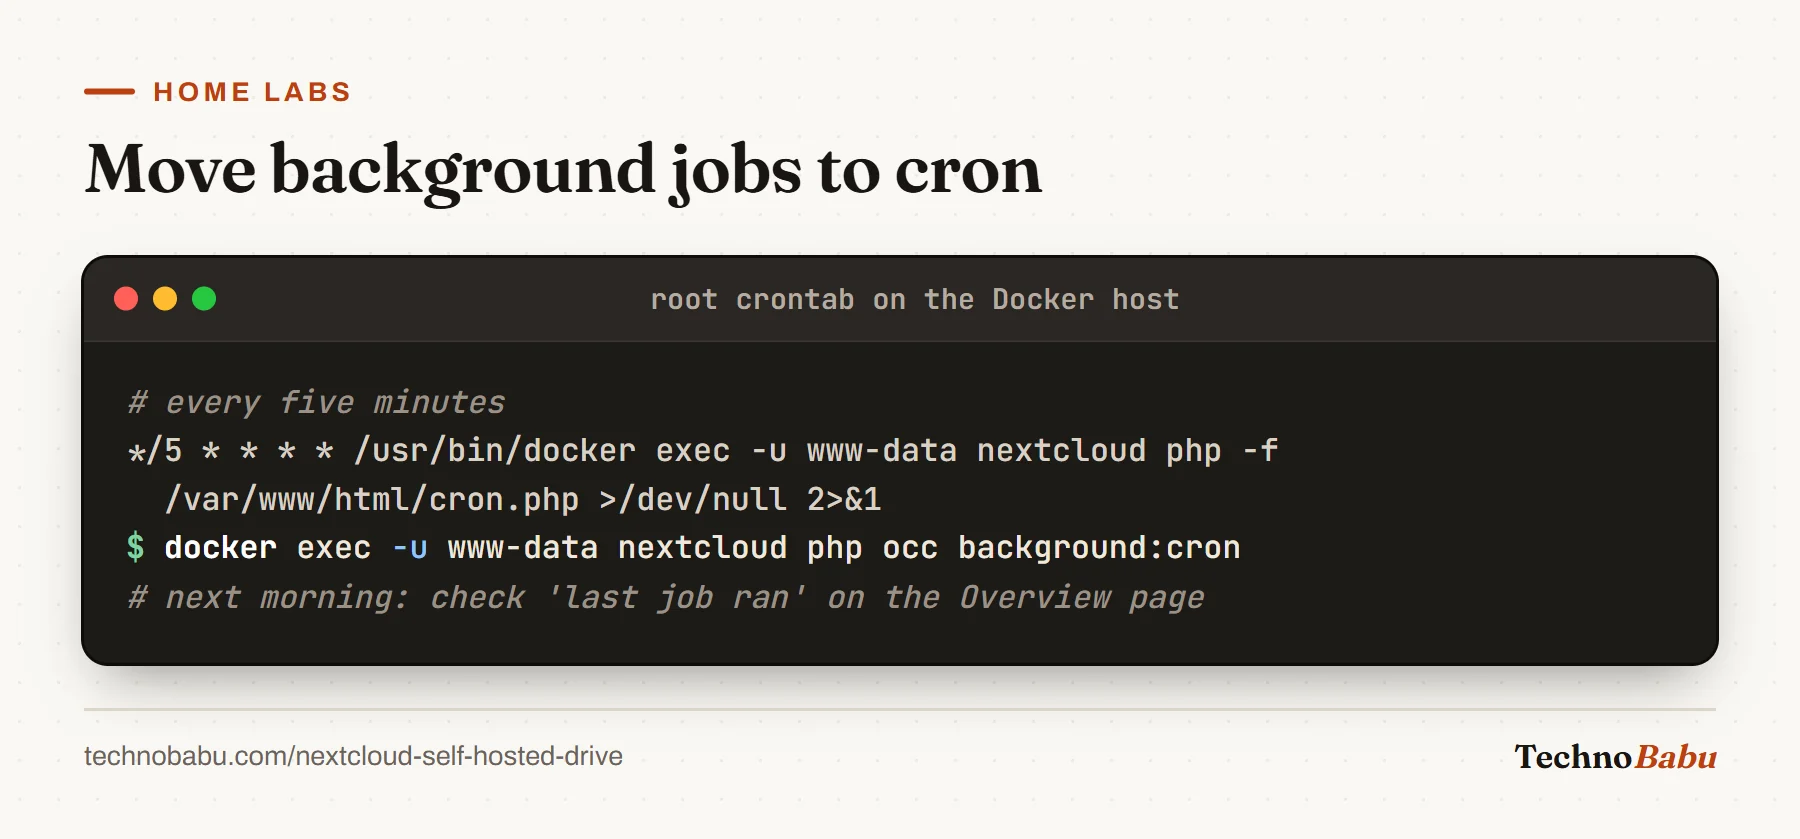Click the green maximize dot in terminal
The image size is (1800, 839).
(x=204, y=299)
